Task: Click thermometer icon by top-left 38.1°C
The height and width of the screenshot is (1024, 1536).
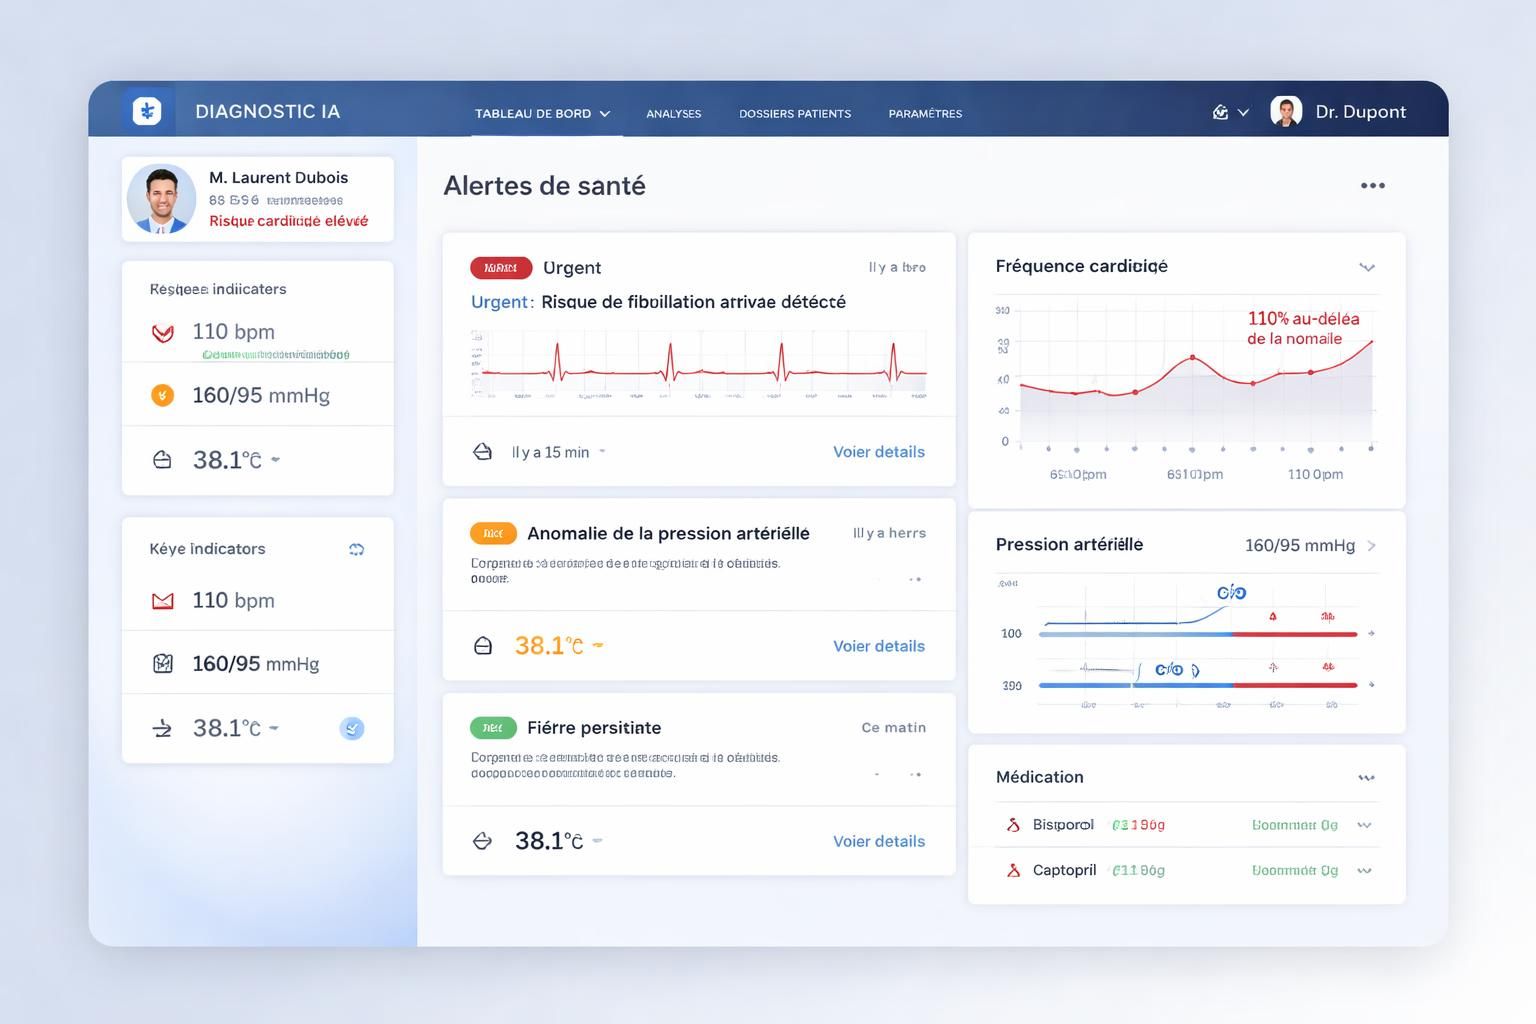Action: coord(162,460)
